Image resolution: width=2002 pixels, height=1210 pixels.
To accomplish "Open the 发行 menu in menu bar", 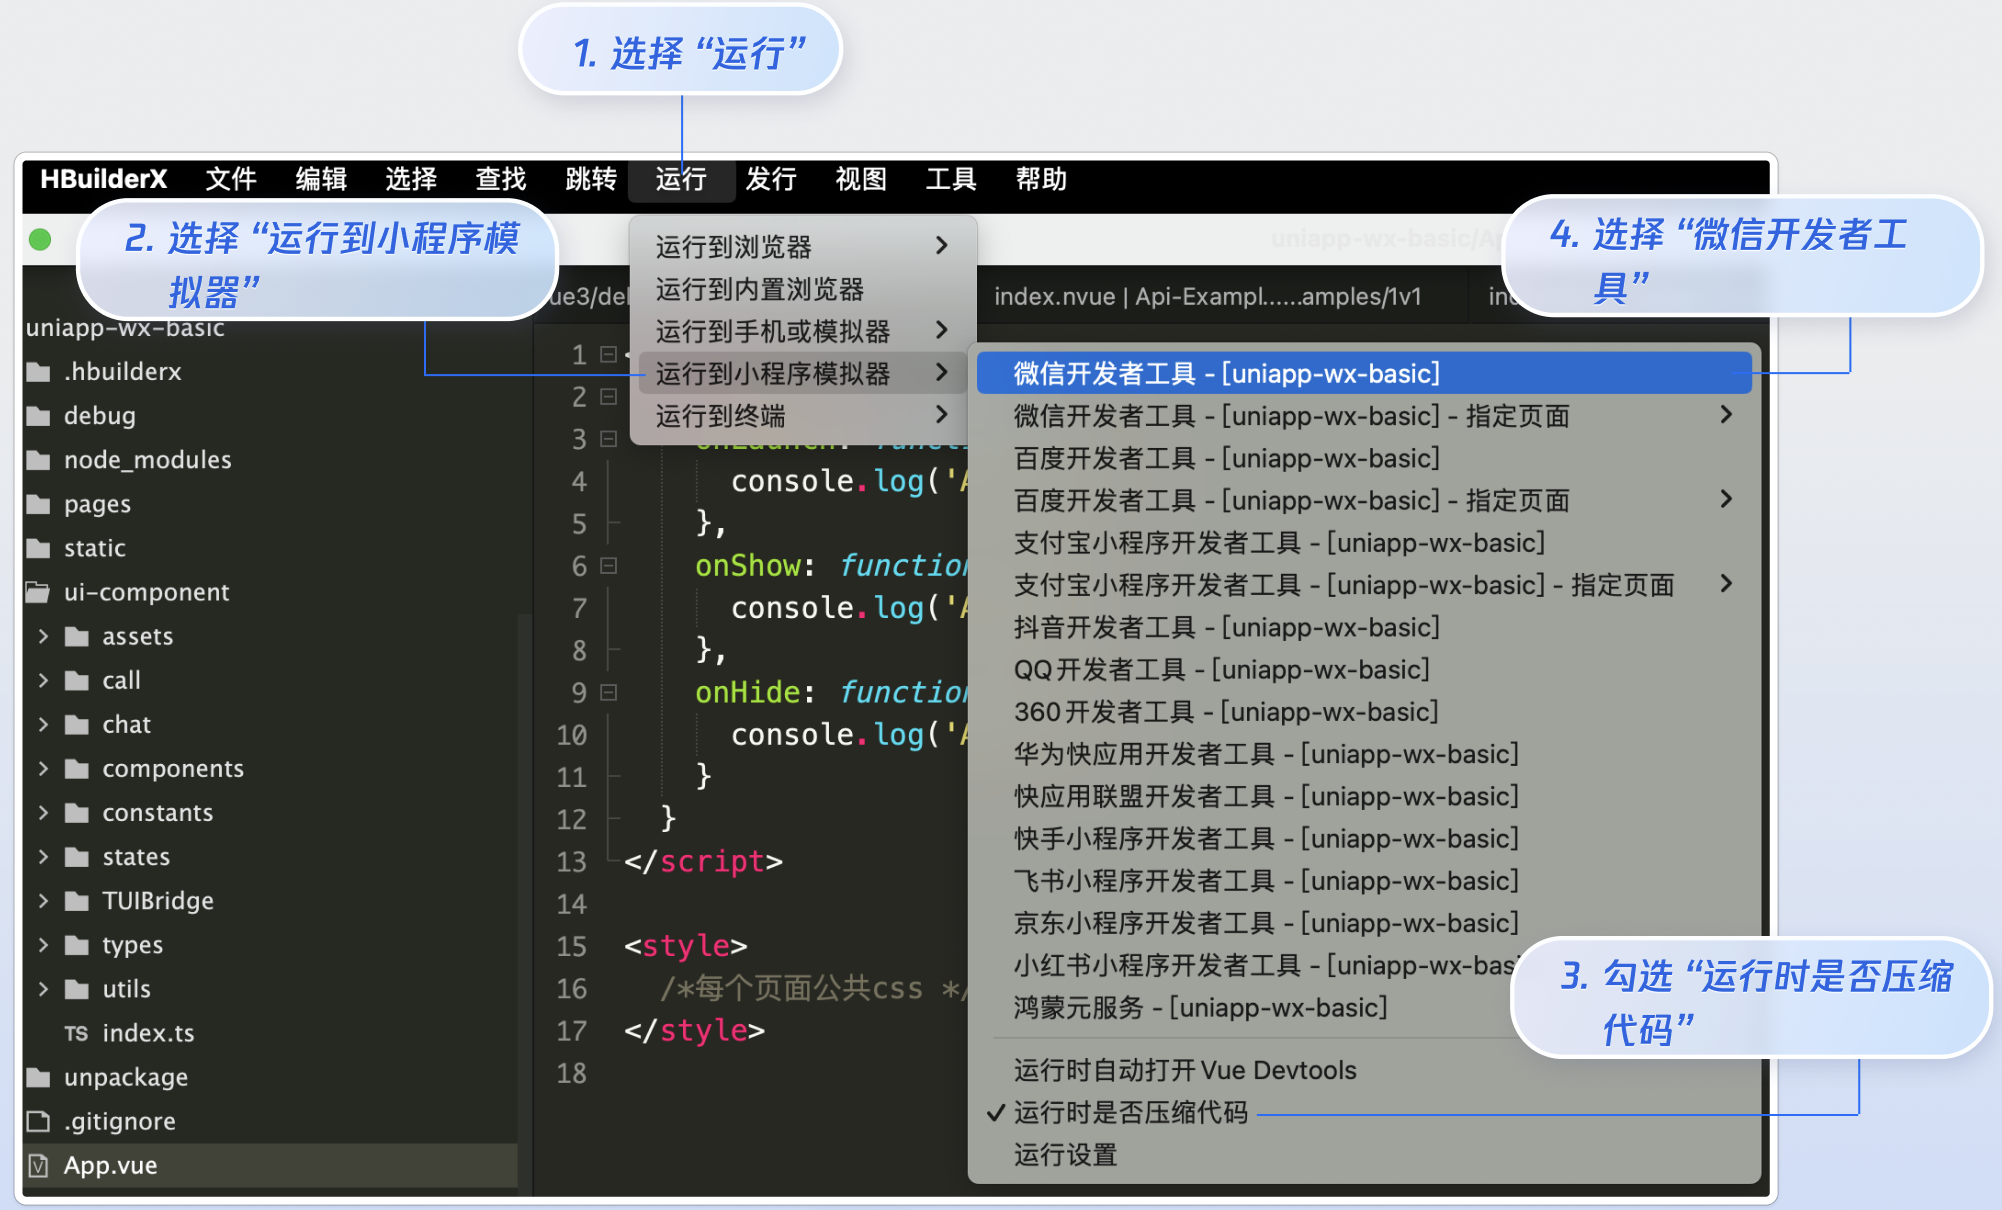I will point(770,179).
